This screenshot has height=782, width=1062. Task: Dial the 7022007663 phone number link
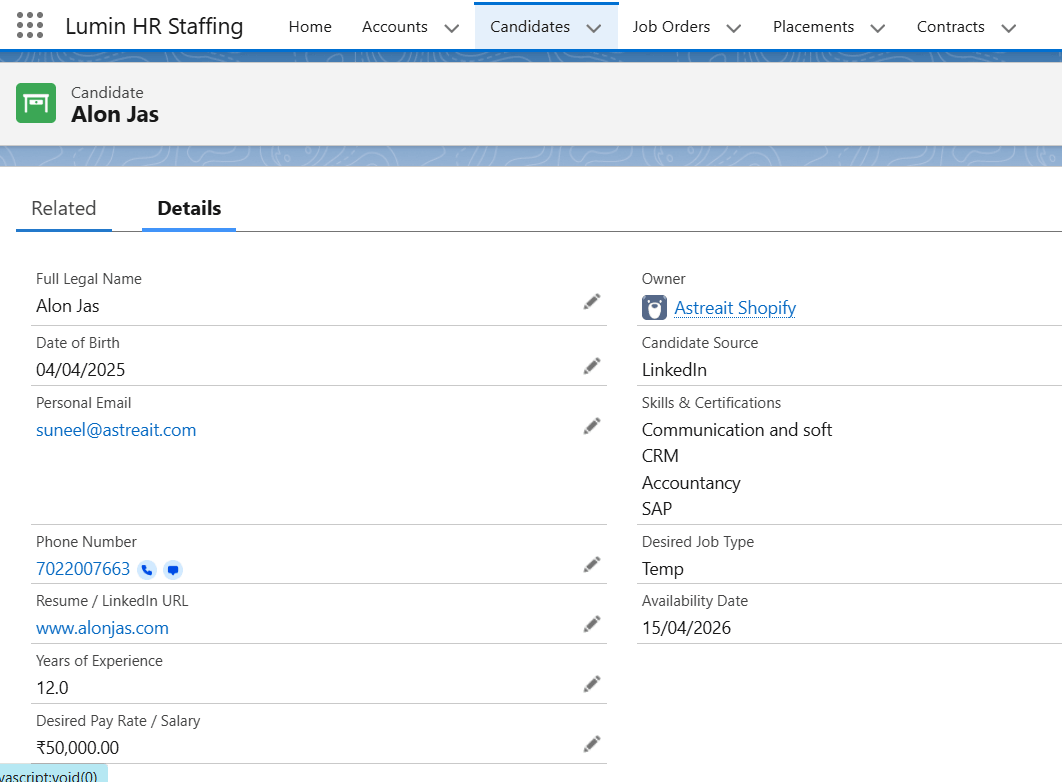83,568
